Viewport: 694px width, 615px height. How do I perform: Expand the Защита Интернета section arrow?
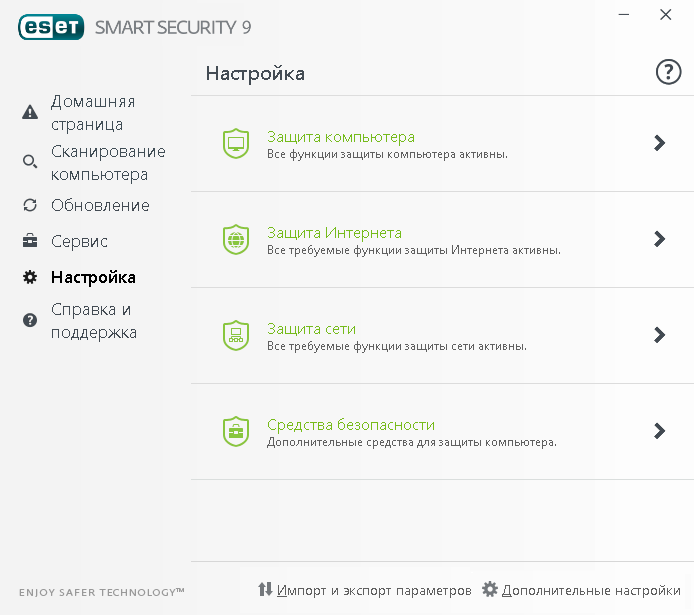[659, 239]
